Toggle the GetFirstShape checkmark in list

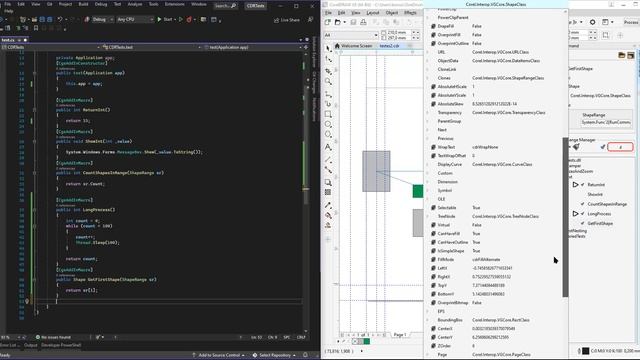click(583, 223)
